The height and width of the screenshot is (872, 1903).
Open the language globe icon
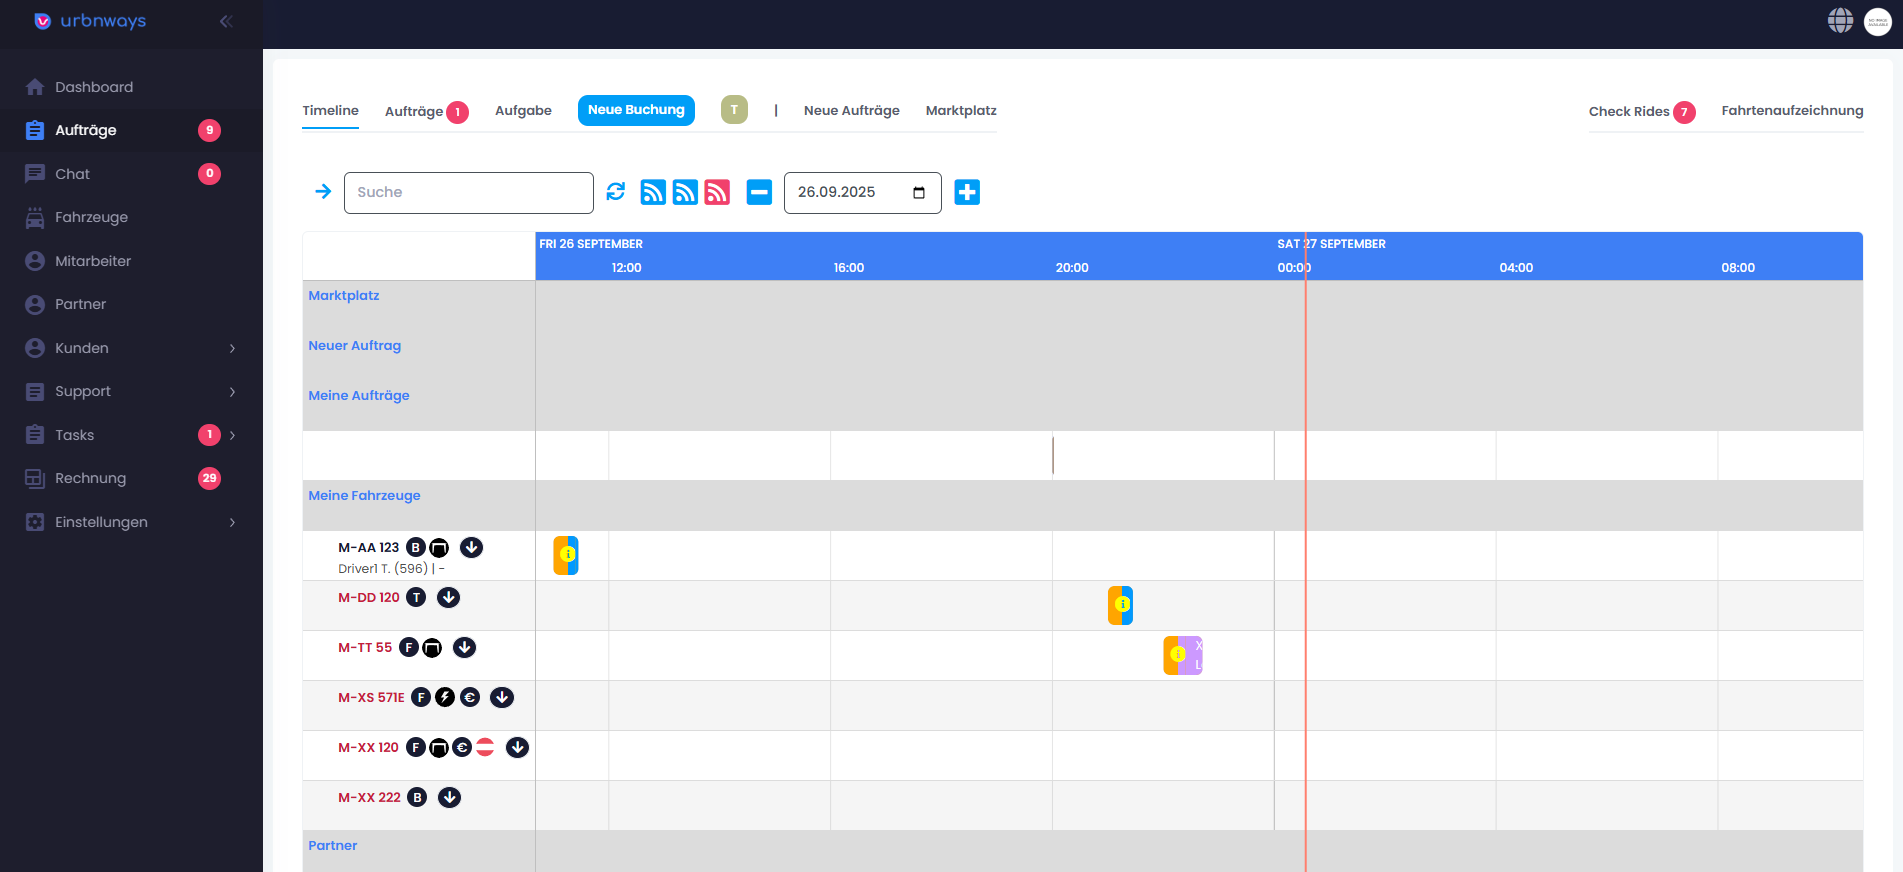pyautogui.click(x=1840, y=21)
